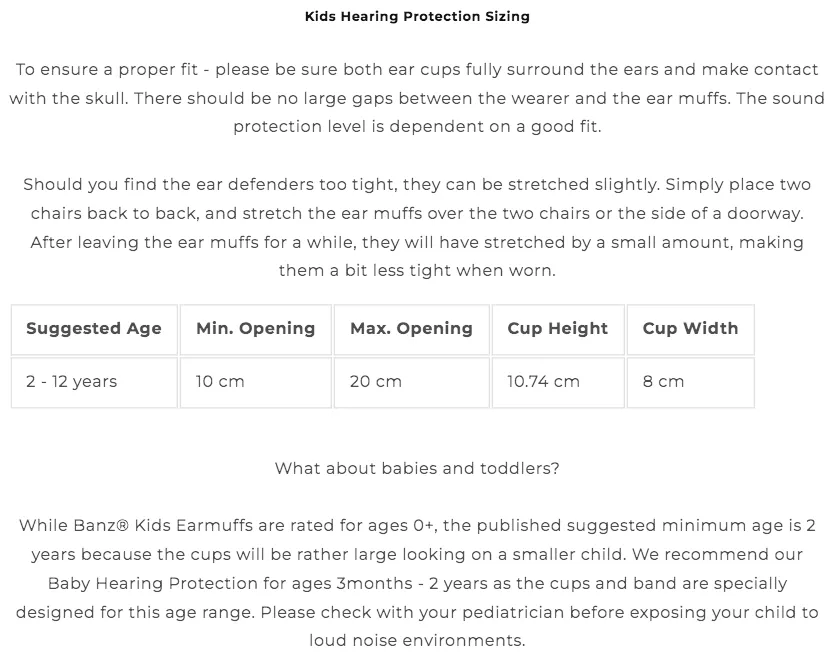This screenshot has height=667, width=829.
Task: Select the Cup Width column header
Action: point(690,329)
